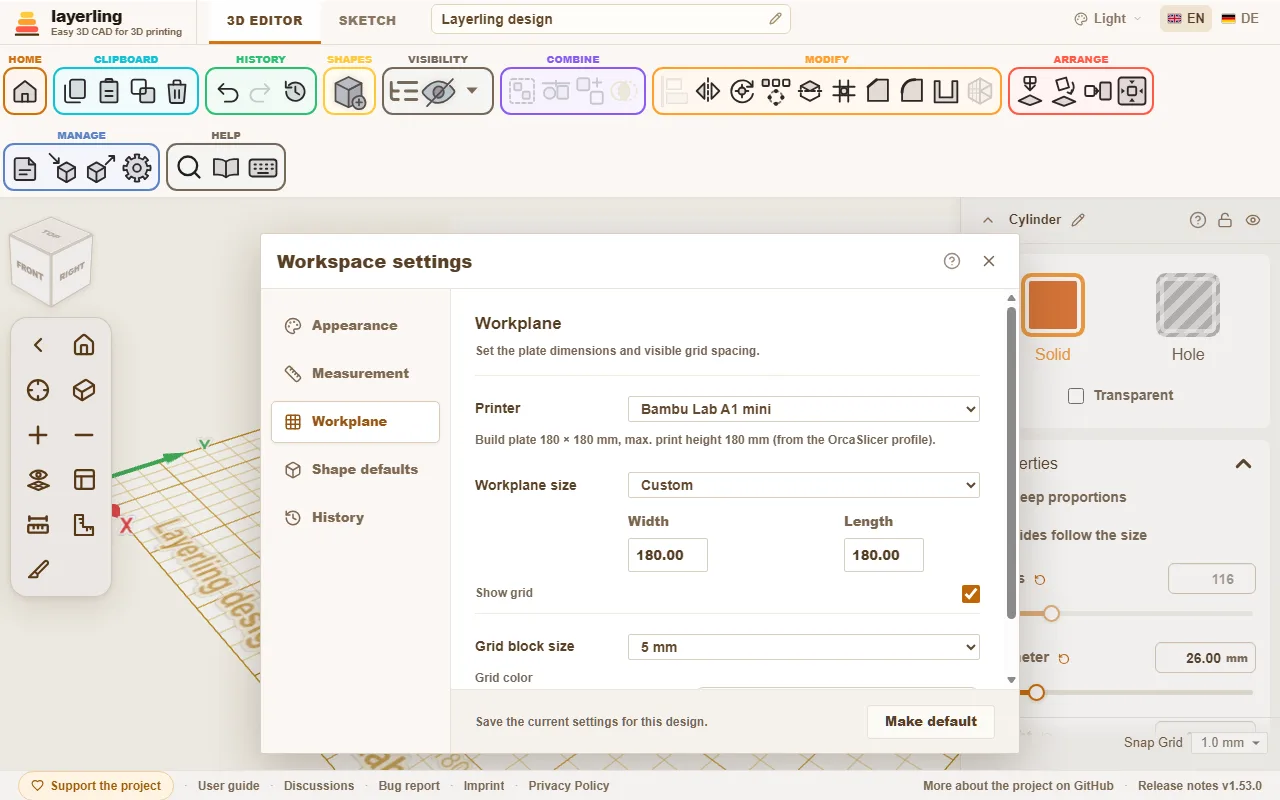This screenshot has width=1280, height=800.
Task: Open the user guide book icon
Action: coord(226,168)
